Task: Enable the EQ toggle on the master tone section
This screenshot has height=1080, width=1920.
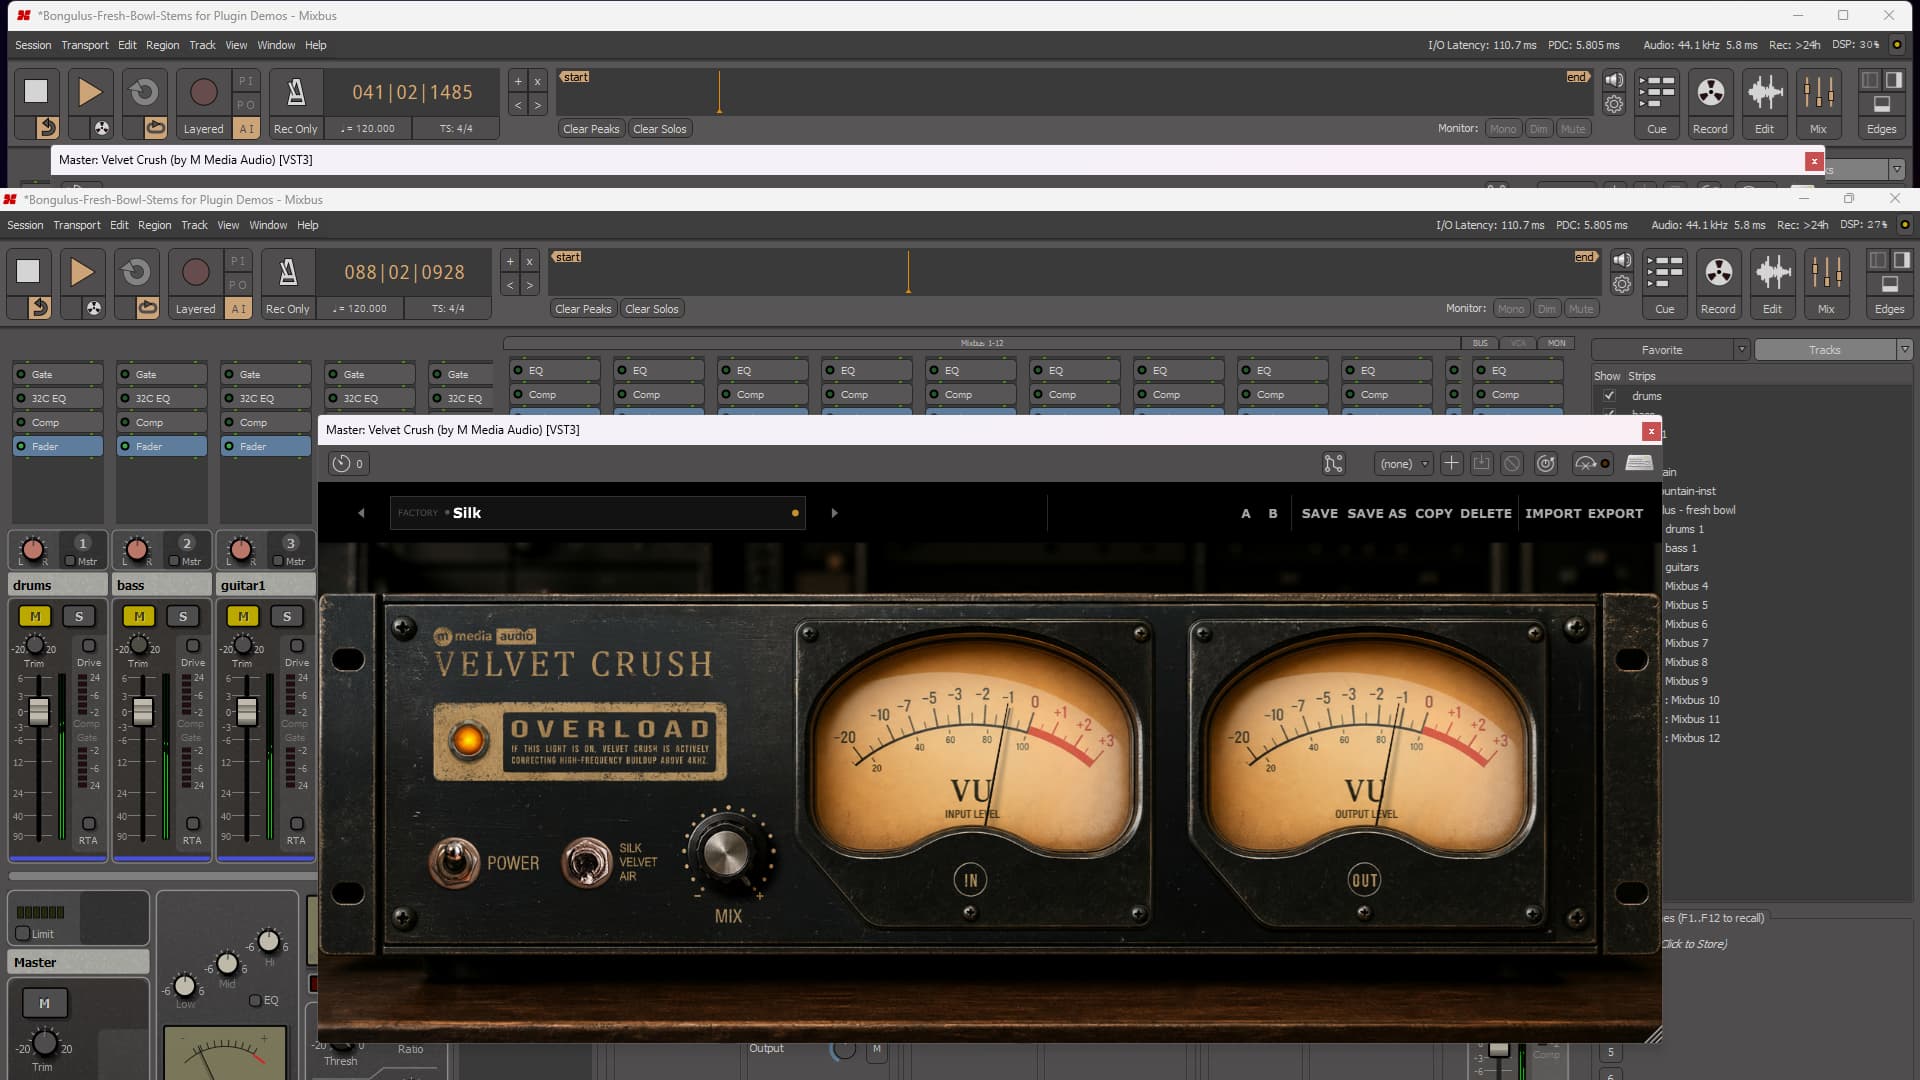Action: pos(255,1000)
